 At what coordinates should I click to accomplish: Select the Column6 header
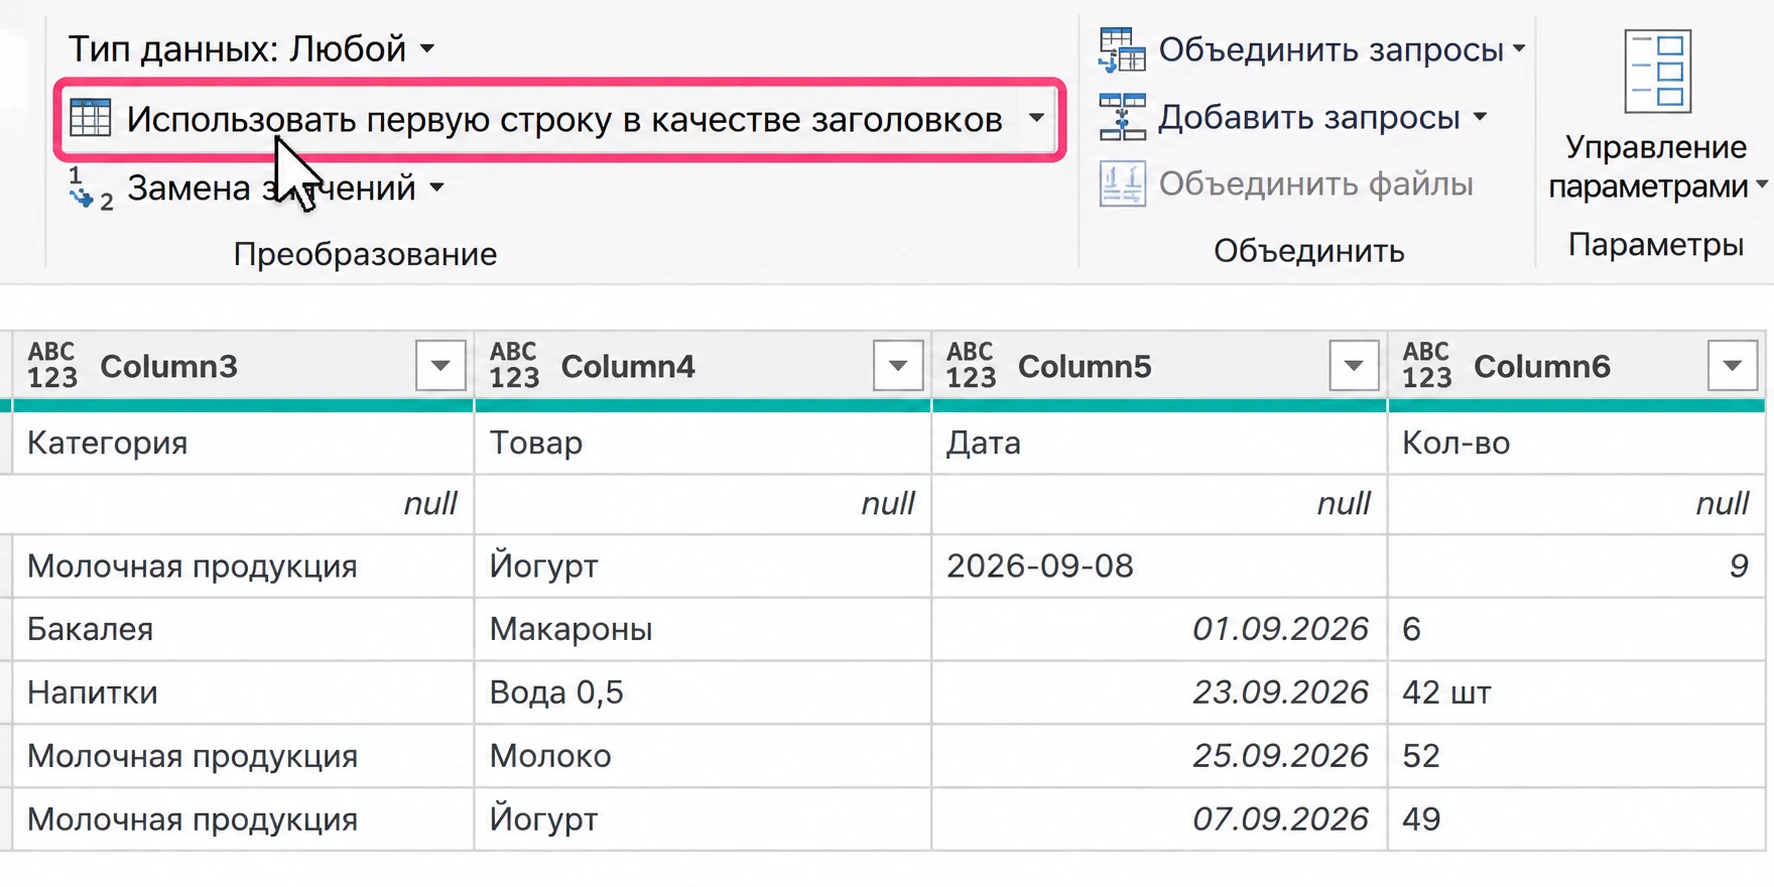(1542, 367)
